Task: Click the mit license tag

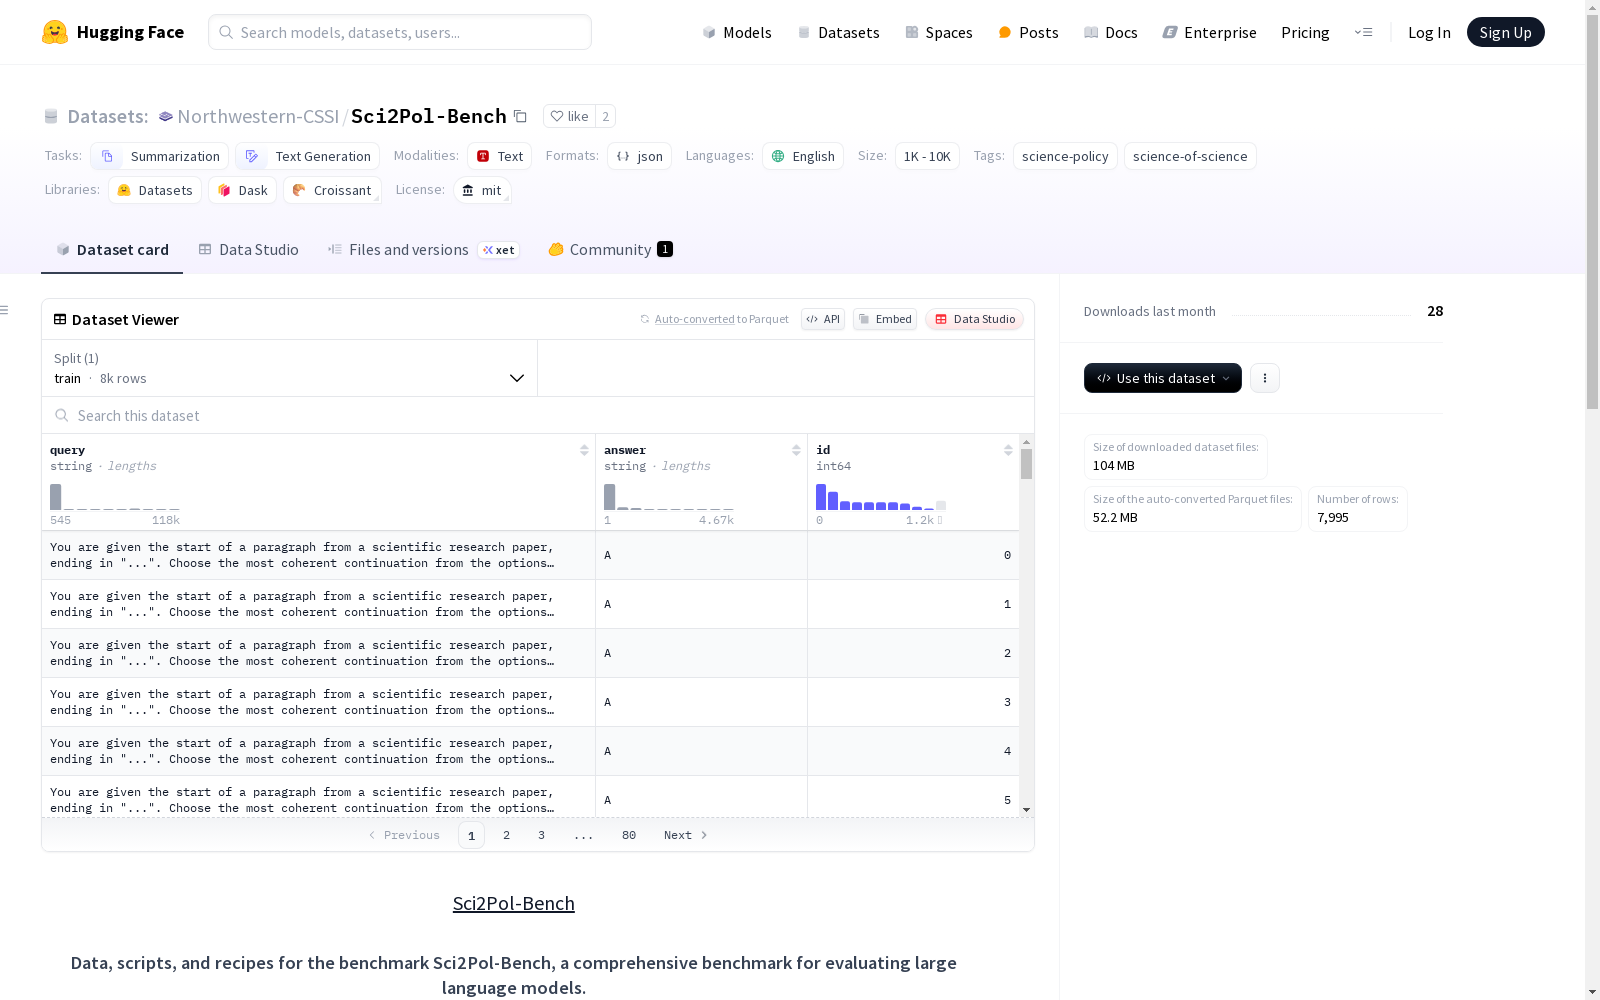Action: pos(482,190)
